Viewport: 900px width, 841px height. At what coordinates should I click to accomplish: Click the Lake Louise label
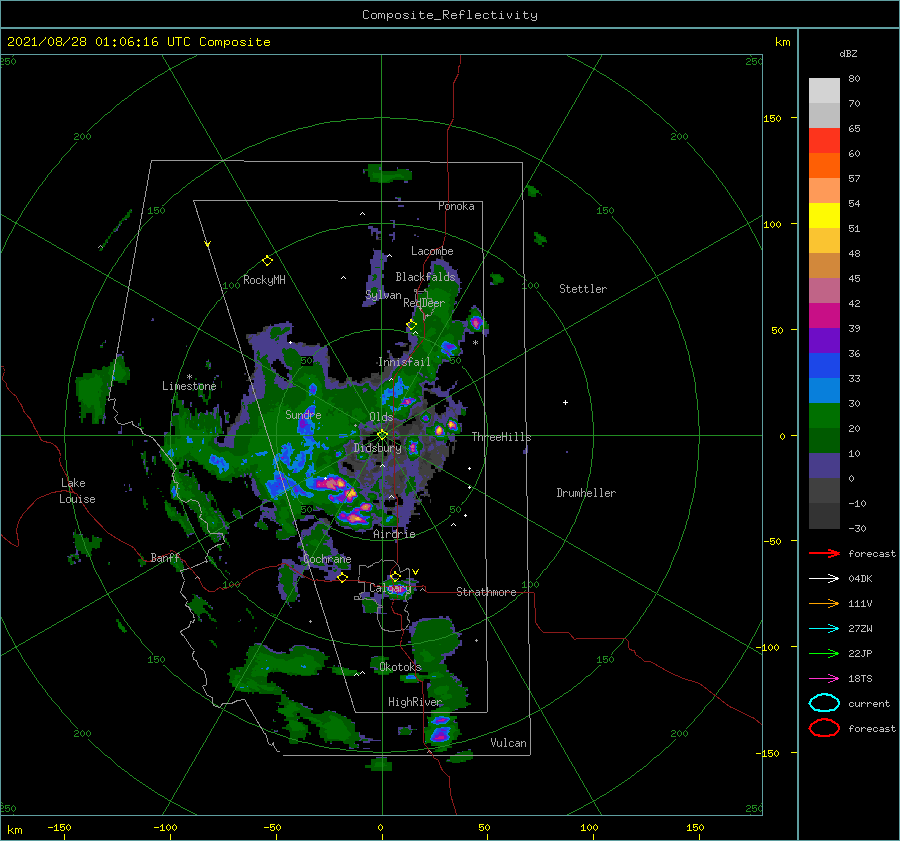[x=77, y=491]
